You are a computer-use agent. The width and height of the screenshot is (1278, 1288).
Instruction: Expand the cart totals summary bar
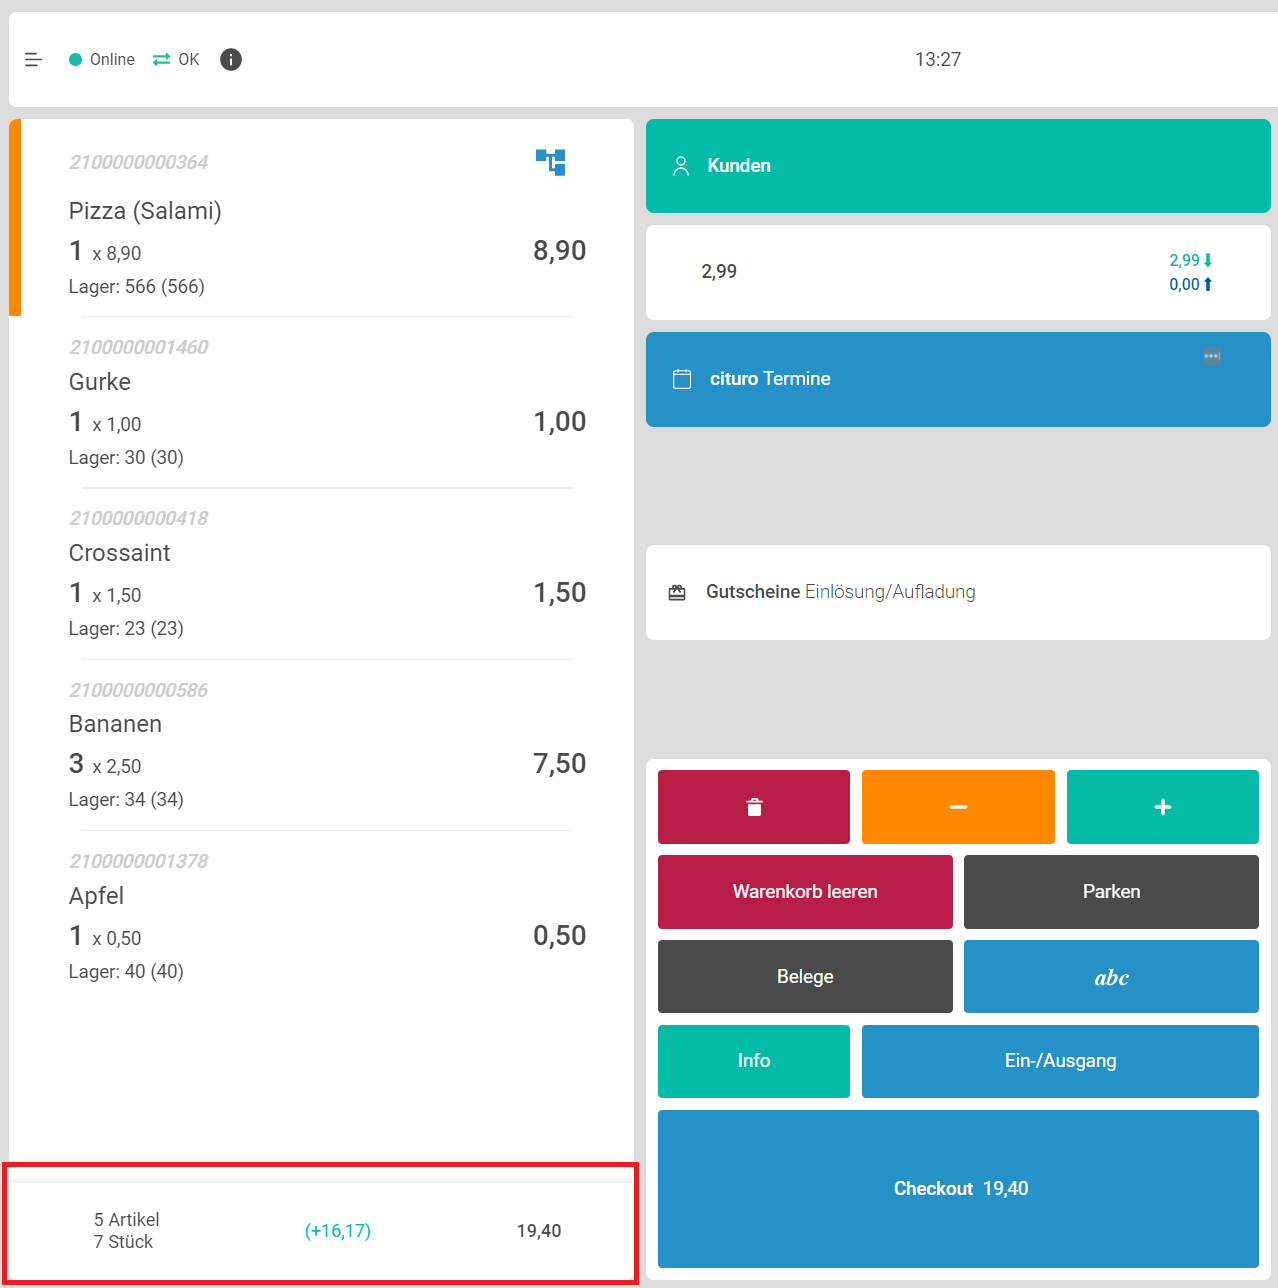click(320, 1230)
